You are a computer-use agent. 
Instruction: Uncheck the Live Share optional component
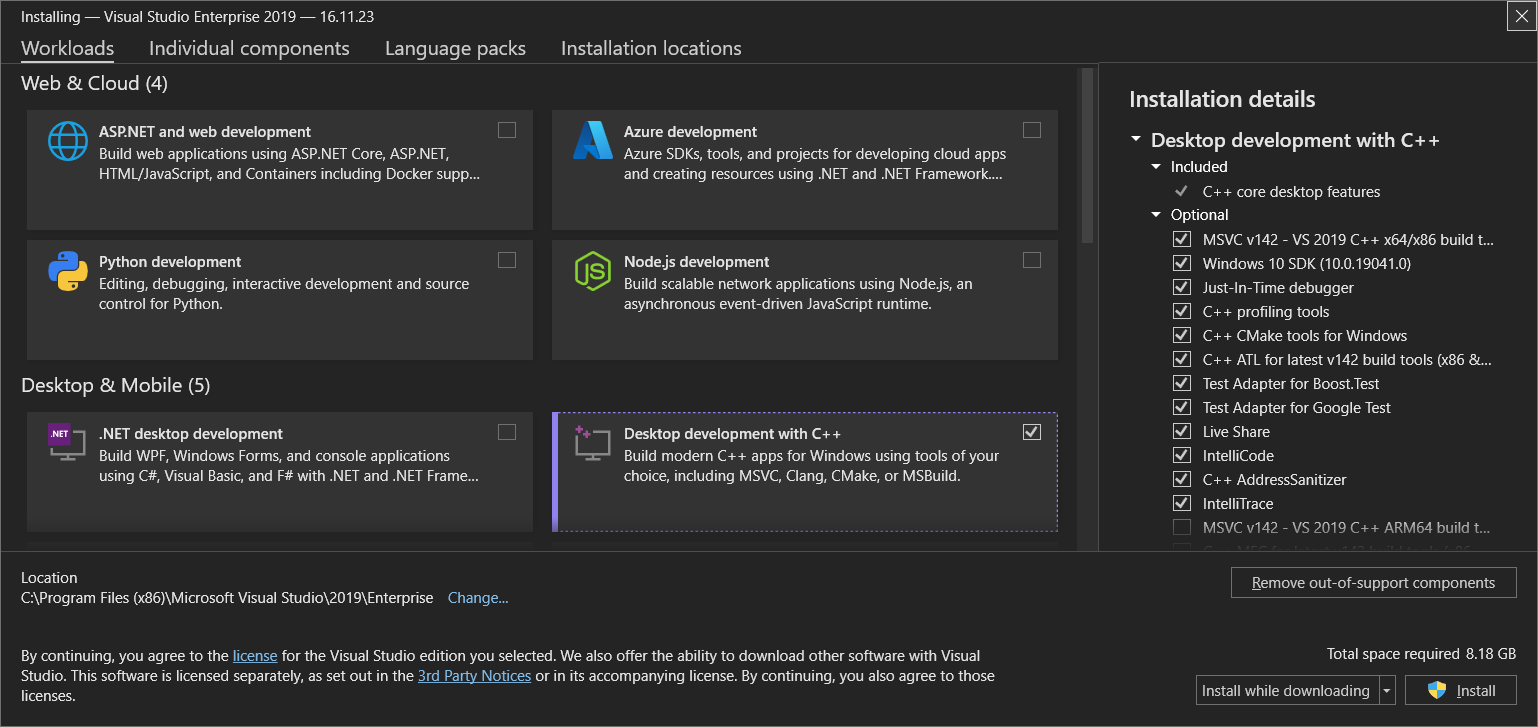(x=1182, y=432)
